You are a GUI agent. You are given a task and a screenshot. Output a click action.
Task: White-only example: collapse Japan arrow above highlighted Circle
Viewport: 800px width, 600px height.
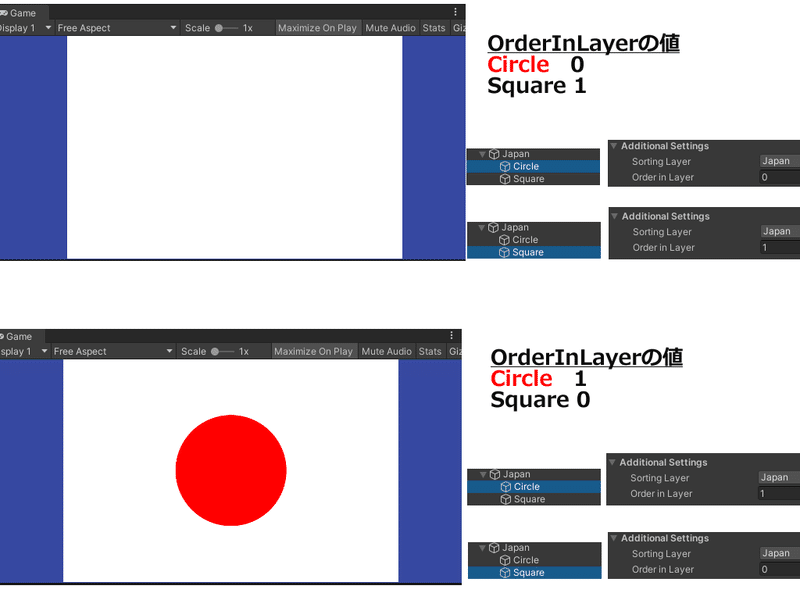[x=482, y=154]
